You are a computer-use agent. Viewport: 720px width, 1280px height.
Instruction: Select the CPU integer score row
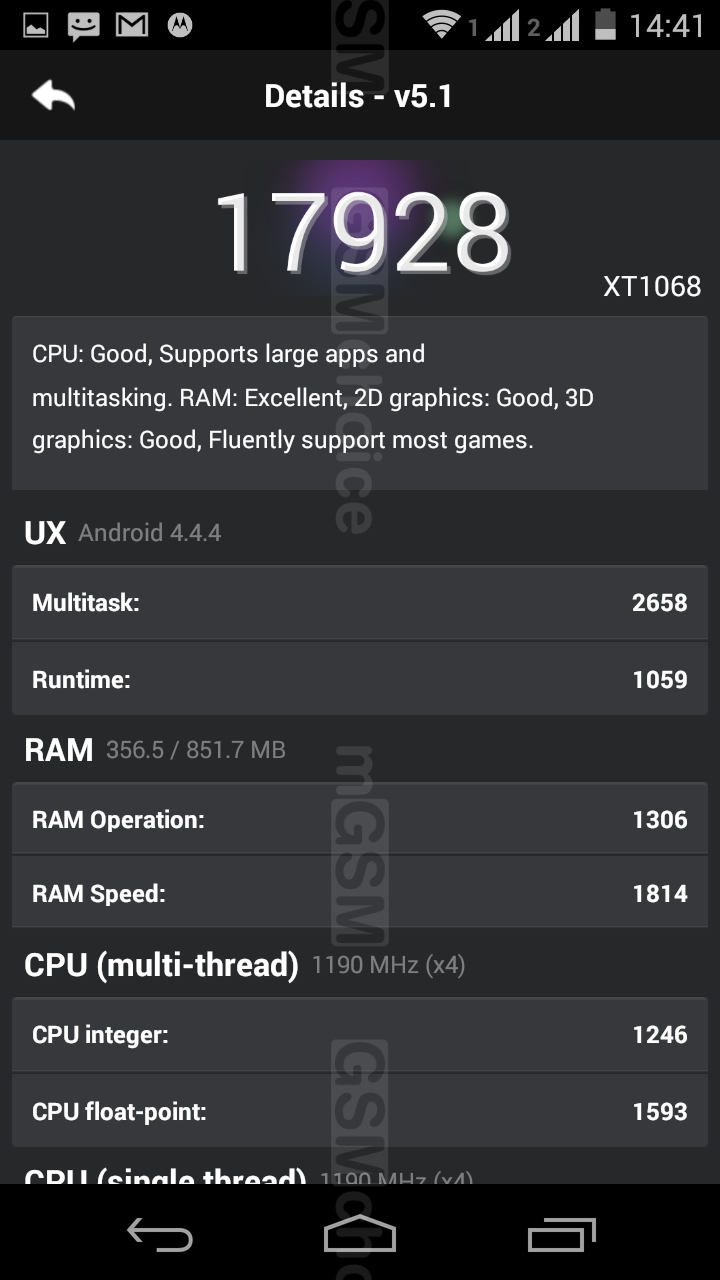pos(360,1034)
